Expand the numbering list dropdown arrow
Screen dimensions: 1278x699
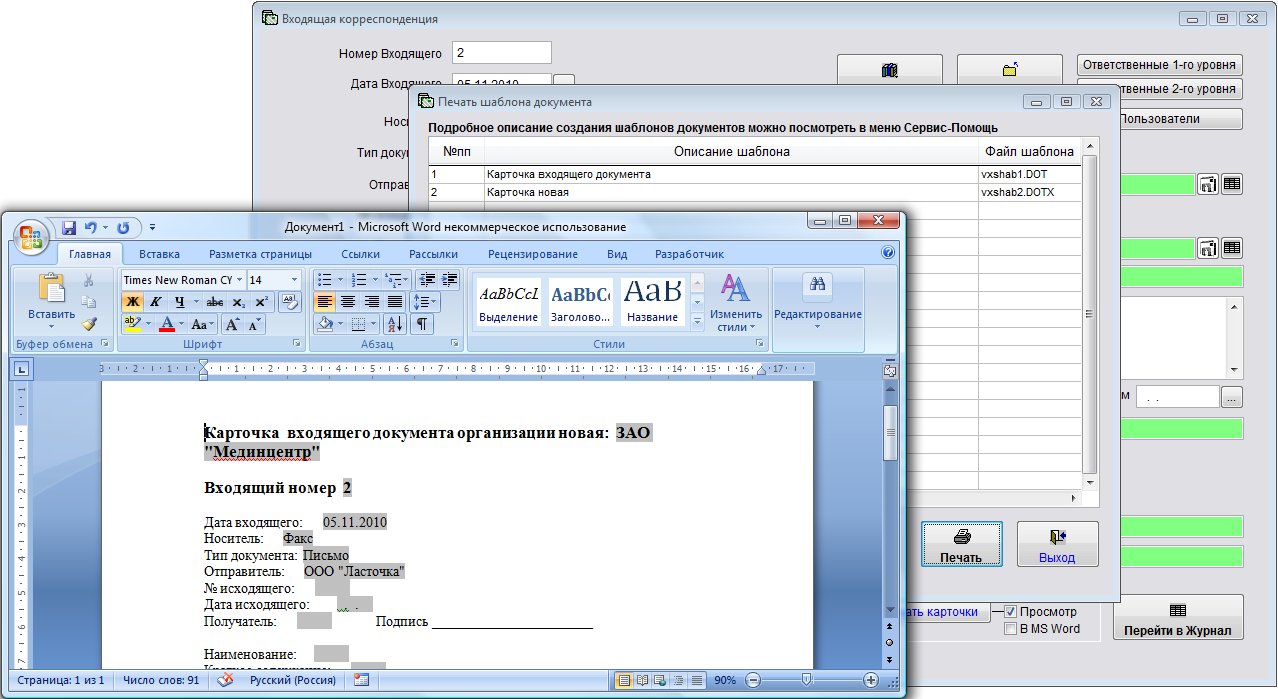374,280
